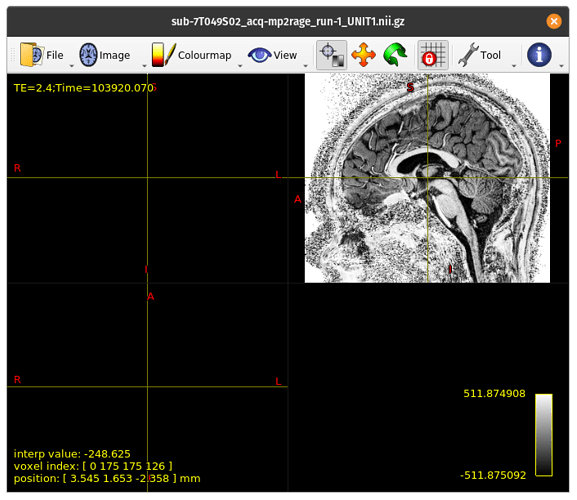Screen dimensions: 577x500
Task: Open the Tool menu label
Action: tap(490, 55)
